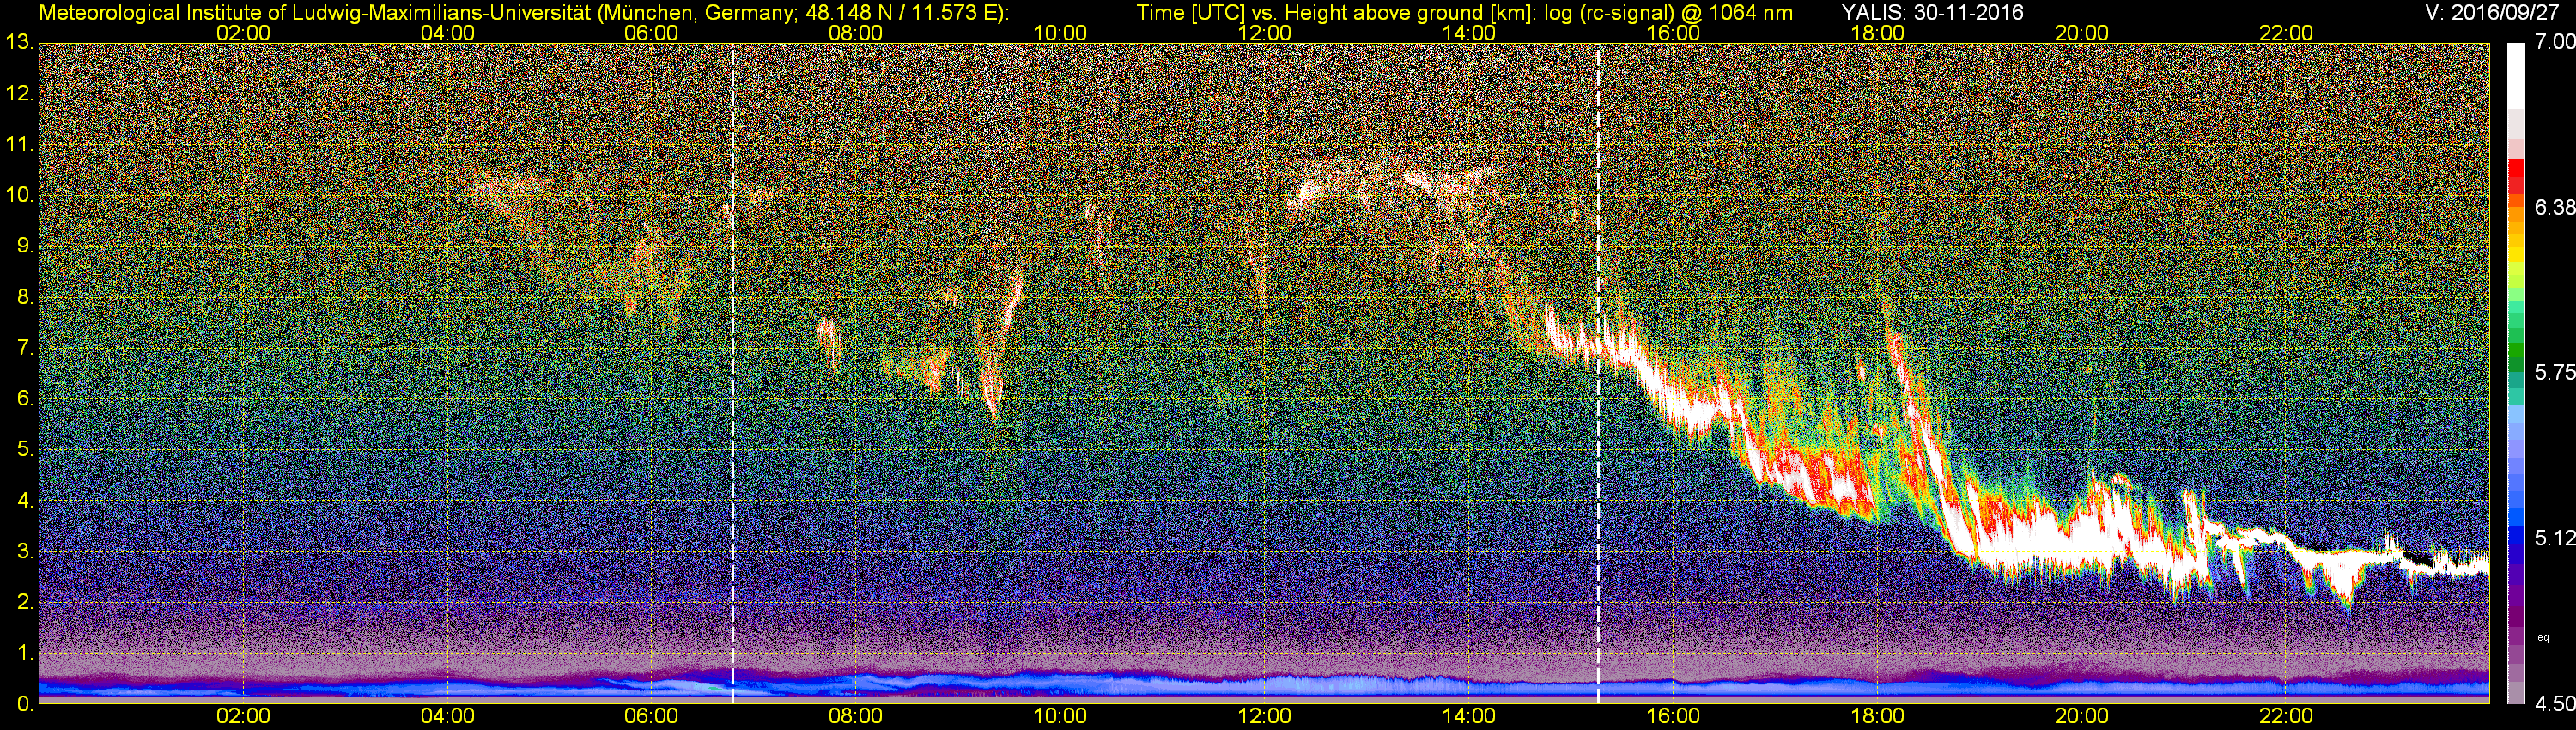This screenshot has width=2576, height=730.
Task: Click the 1 km height axis label
Action: point(24,652)
